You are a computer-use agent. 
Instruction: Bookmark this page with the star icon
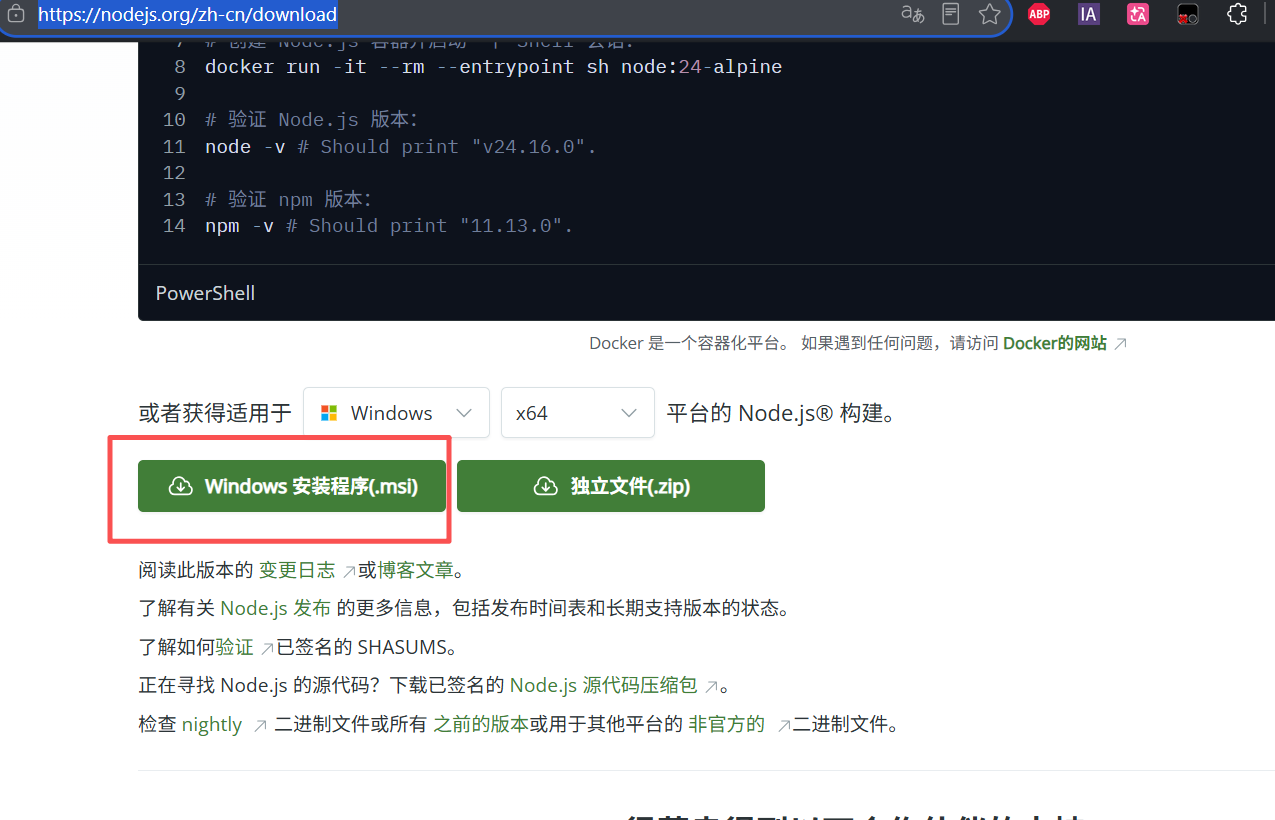[x=990, y=14]
